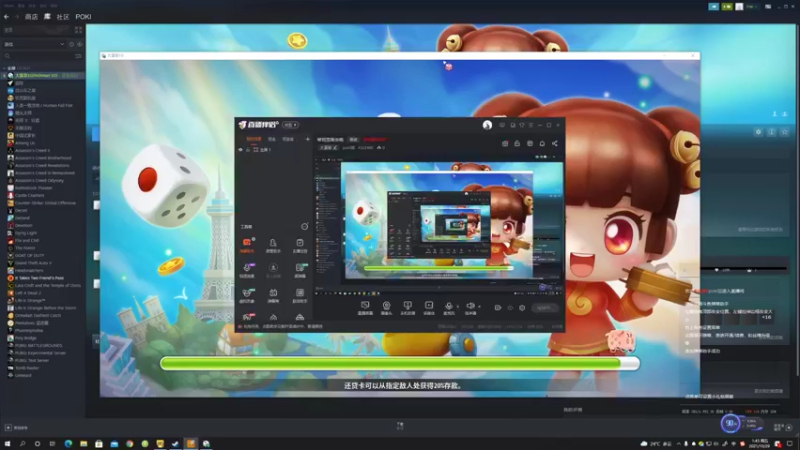Add a camera source icon
This screenshot has height=450, width=800.
(386, 305)
